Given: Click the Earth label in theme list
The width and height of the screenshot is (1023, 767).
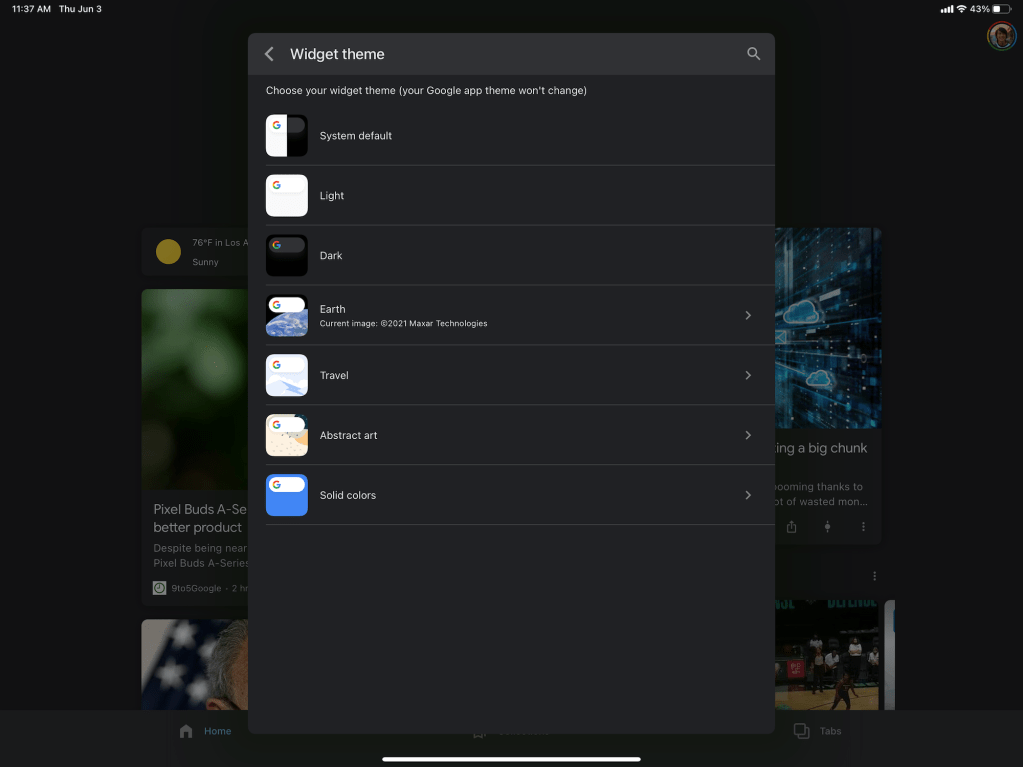Looking at the screenshot, I should [x=332, y=309].
